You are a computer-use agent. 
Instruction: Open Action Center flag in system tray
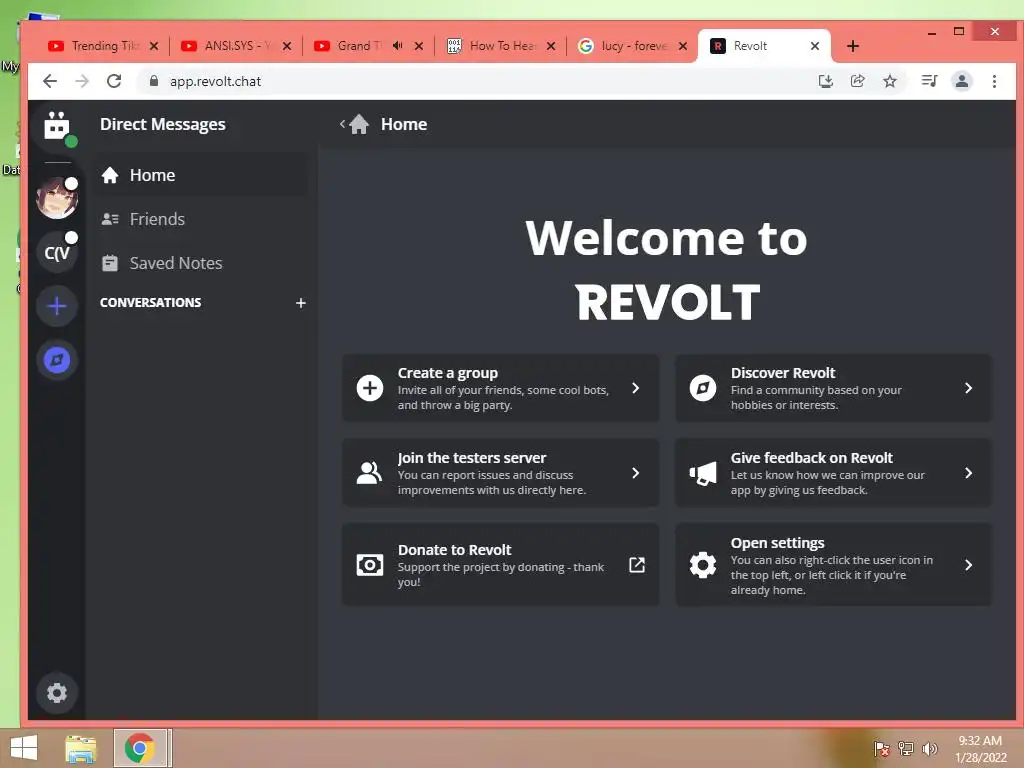coord(882,748)
